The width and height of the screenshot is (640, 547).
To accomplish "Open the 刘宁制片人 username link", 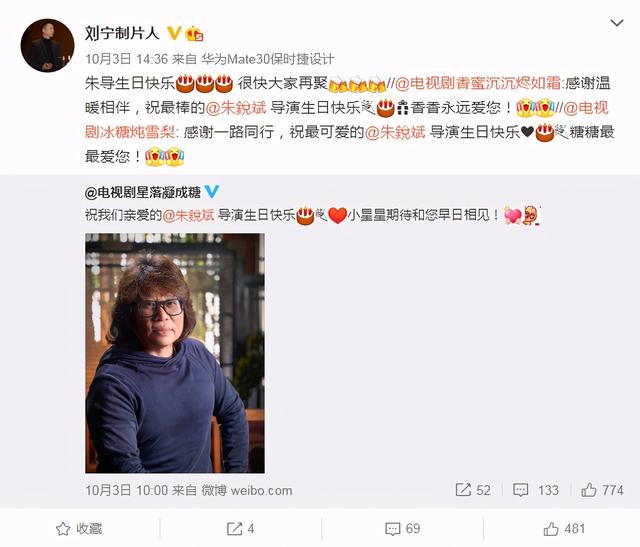I will 122,33.
